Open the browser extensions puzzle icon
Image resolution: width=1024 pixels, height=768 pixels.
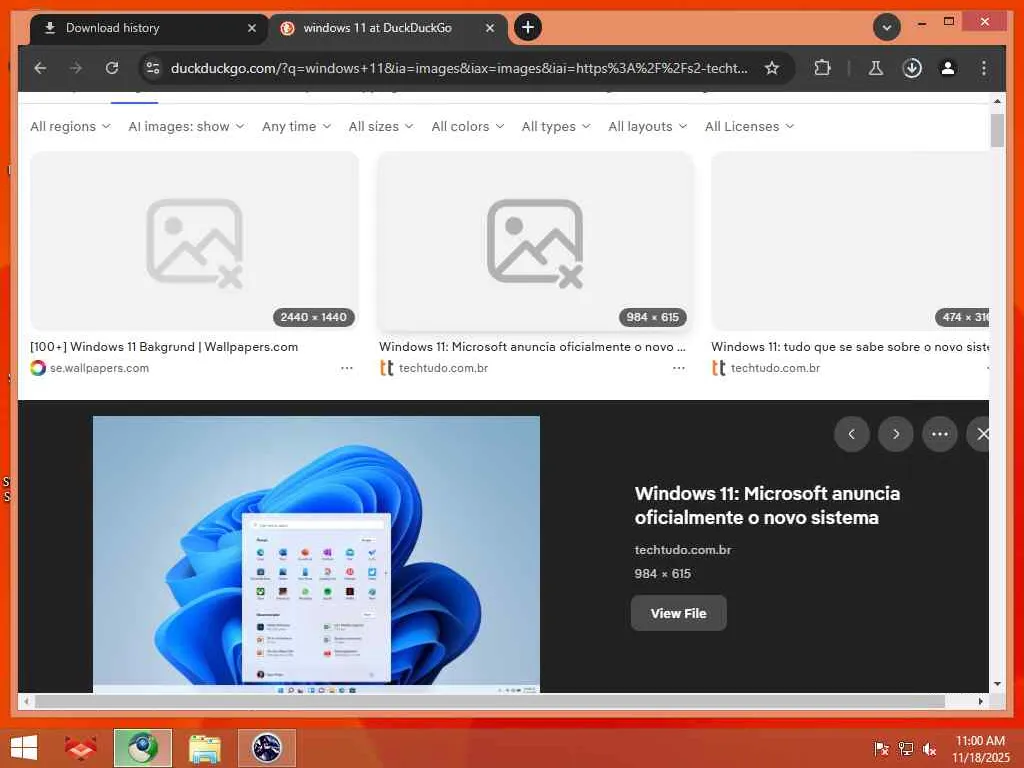point(822,68)
